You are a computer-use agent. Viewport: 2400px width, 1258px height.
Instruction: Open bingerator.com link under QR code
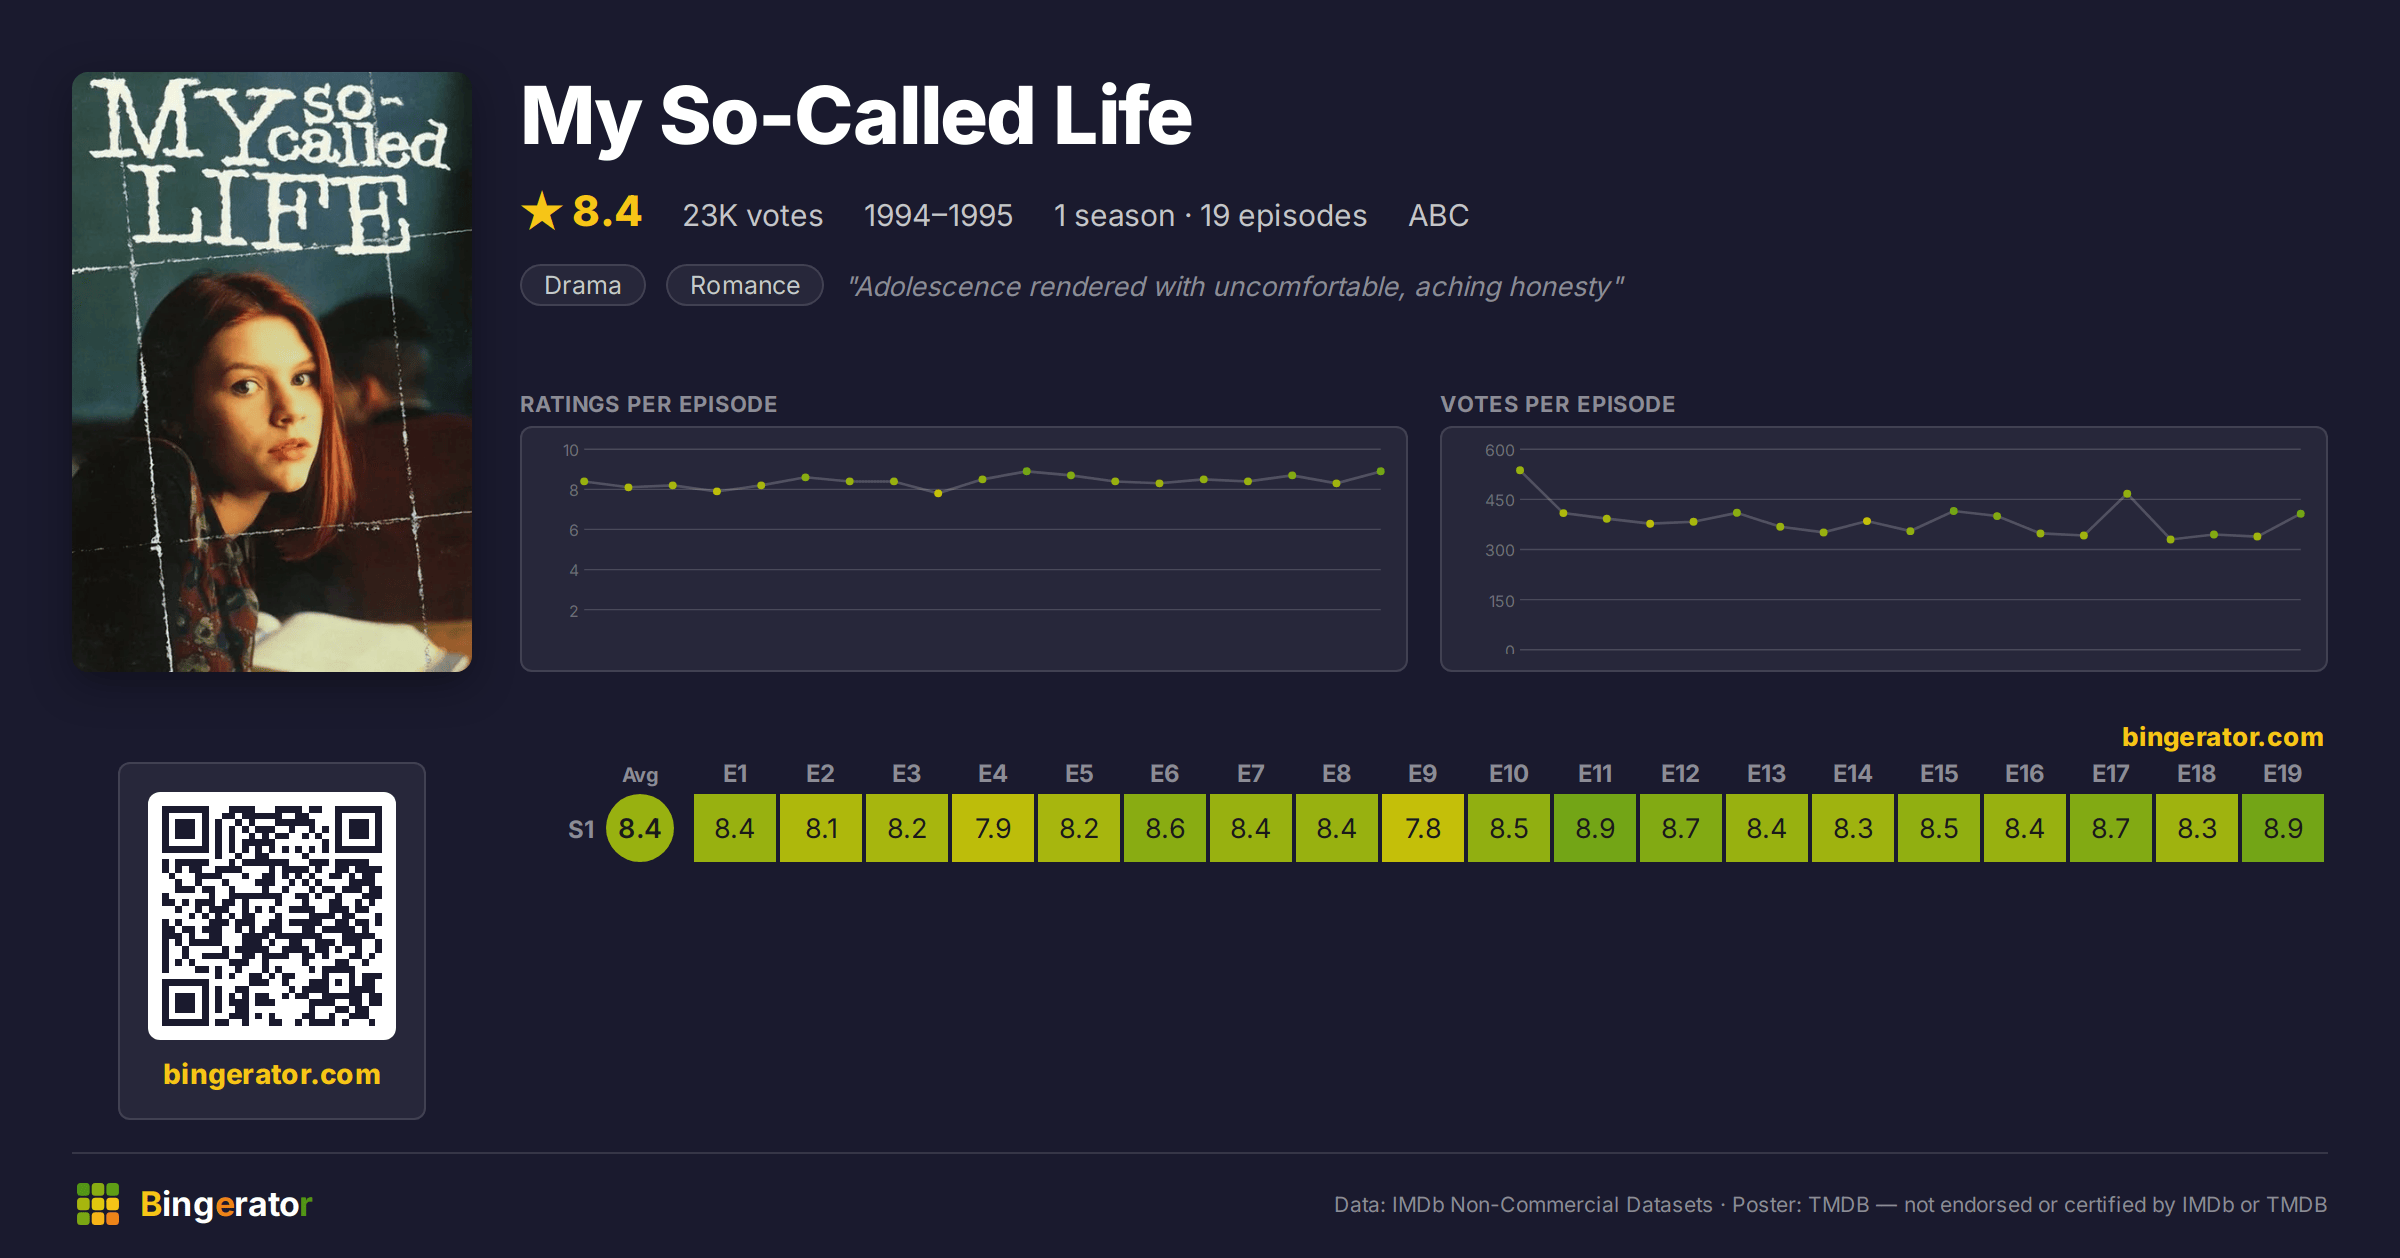272,1074
